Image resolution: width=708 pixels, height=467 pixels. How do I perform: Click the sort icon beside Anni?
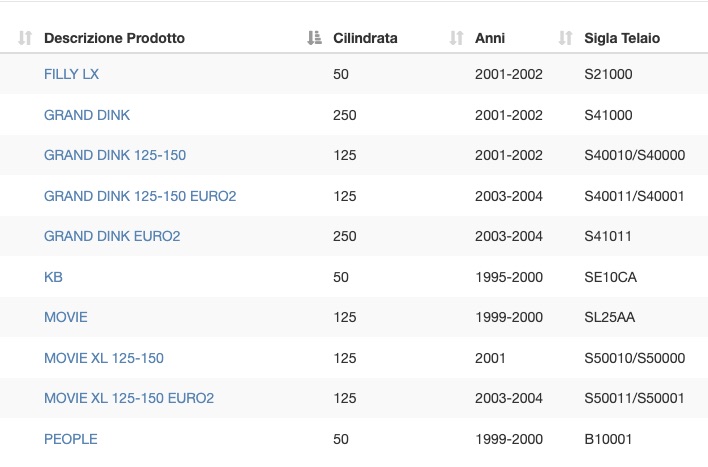coord(456,38)
